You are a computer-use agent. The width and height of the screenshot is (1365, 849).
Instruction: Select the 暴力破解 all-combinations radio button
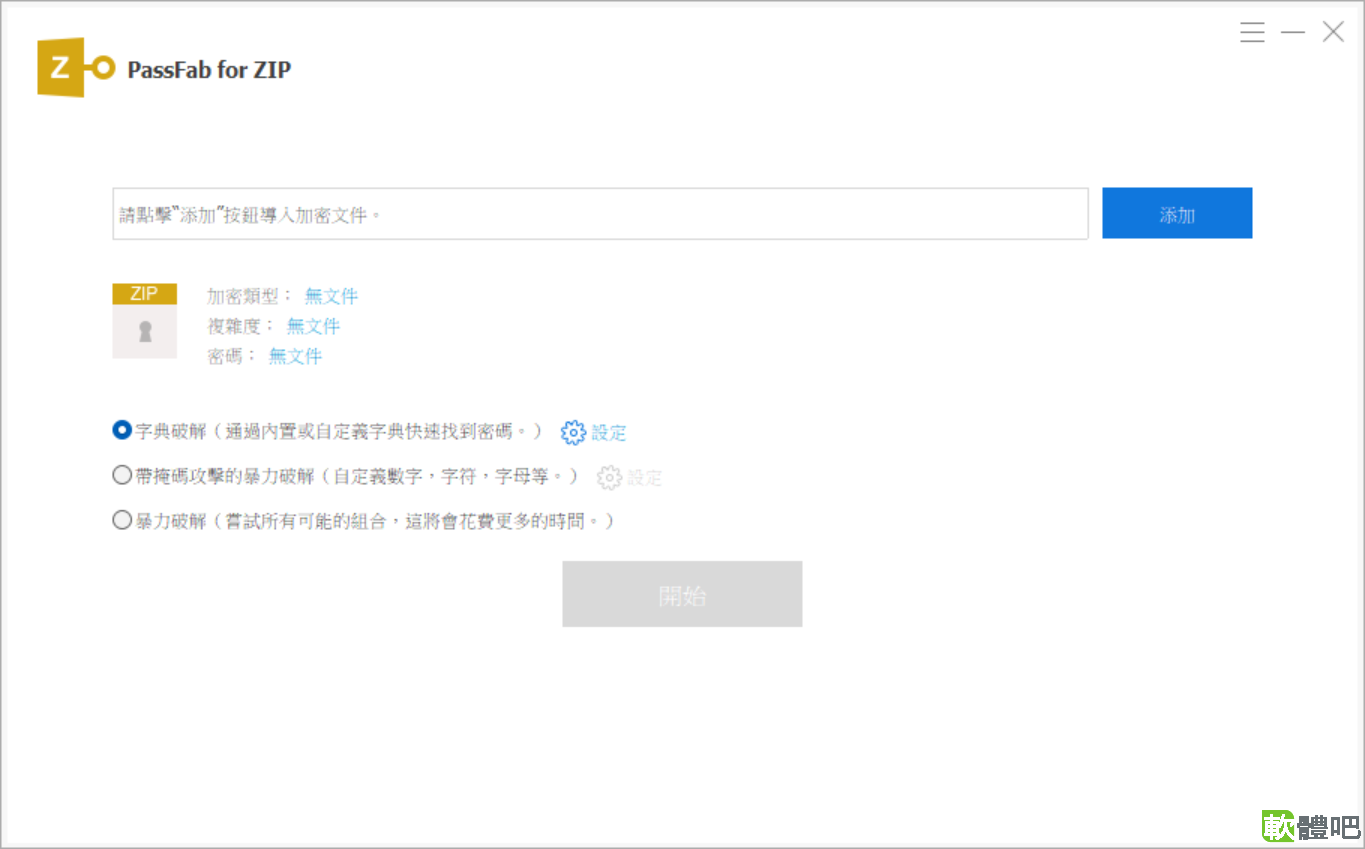122,520
